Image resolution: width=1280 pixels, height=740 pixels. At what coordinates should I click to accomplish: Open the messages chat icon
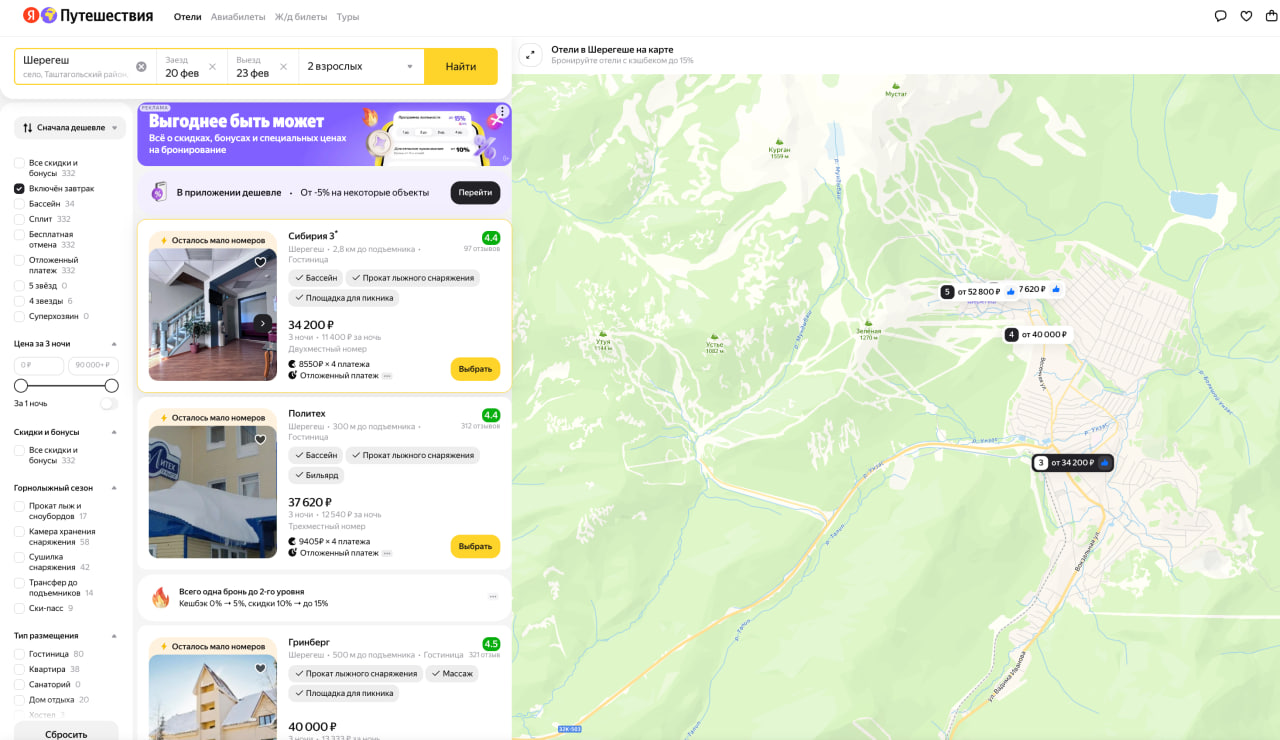click(1220, 16)
